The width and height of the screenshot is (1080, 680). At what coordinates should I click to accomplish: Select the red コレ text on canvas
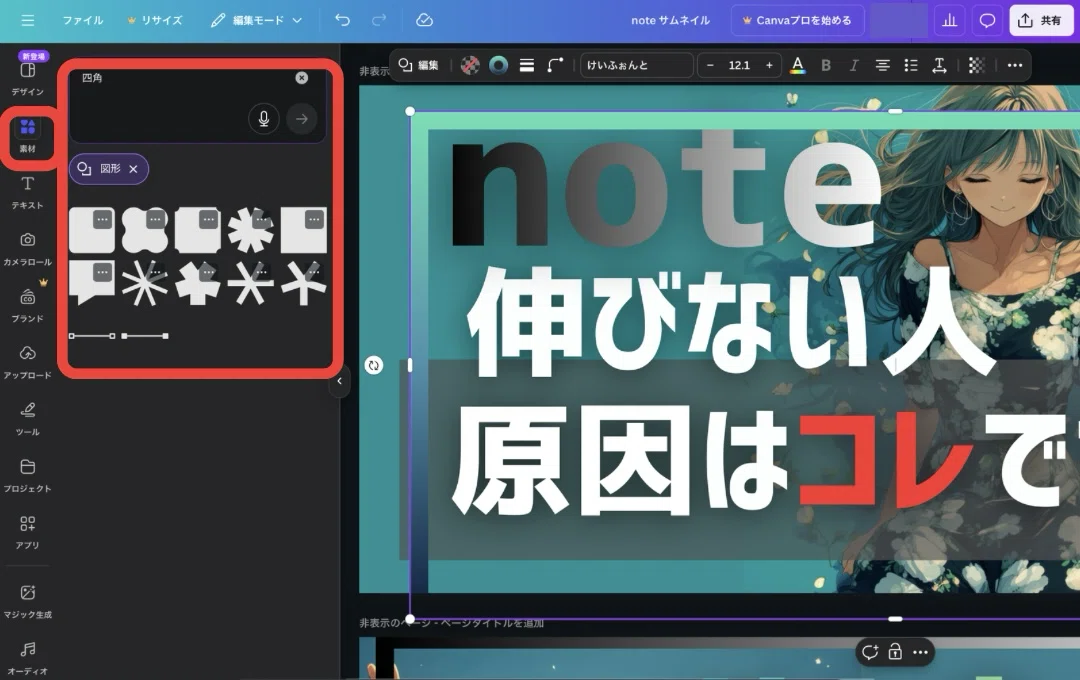click(885, 458)
